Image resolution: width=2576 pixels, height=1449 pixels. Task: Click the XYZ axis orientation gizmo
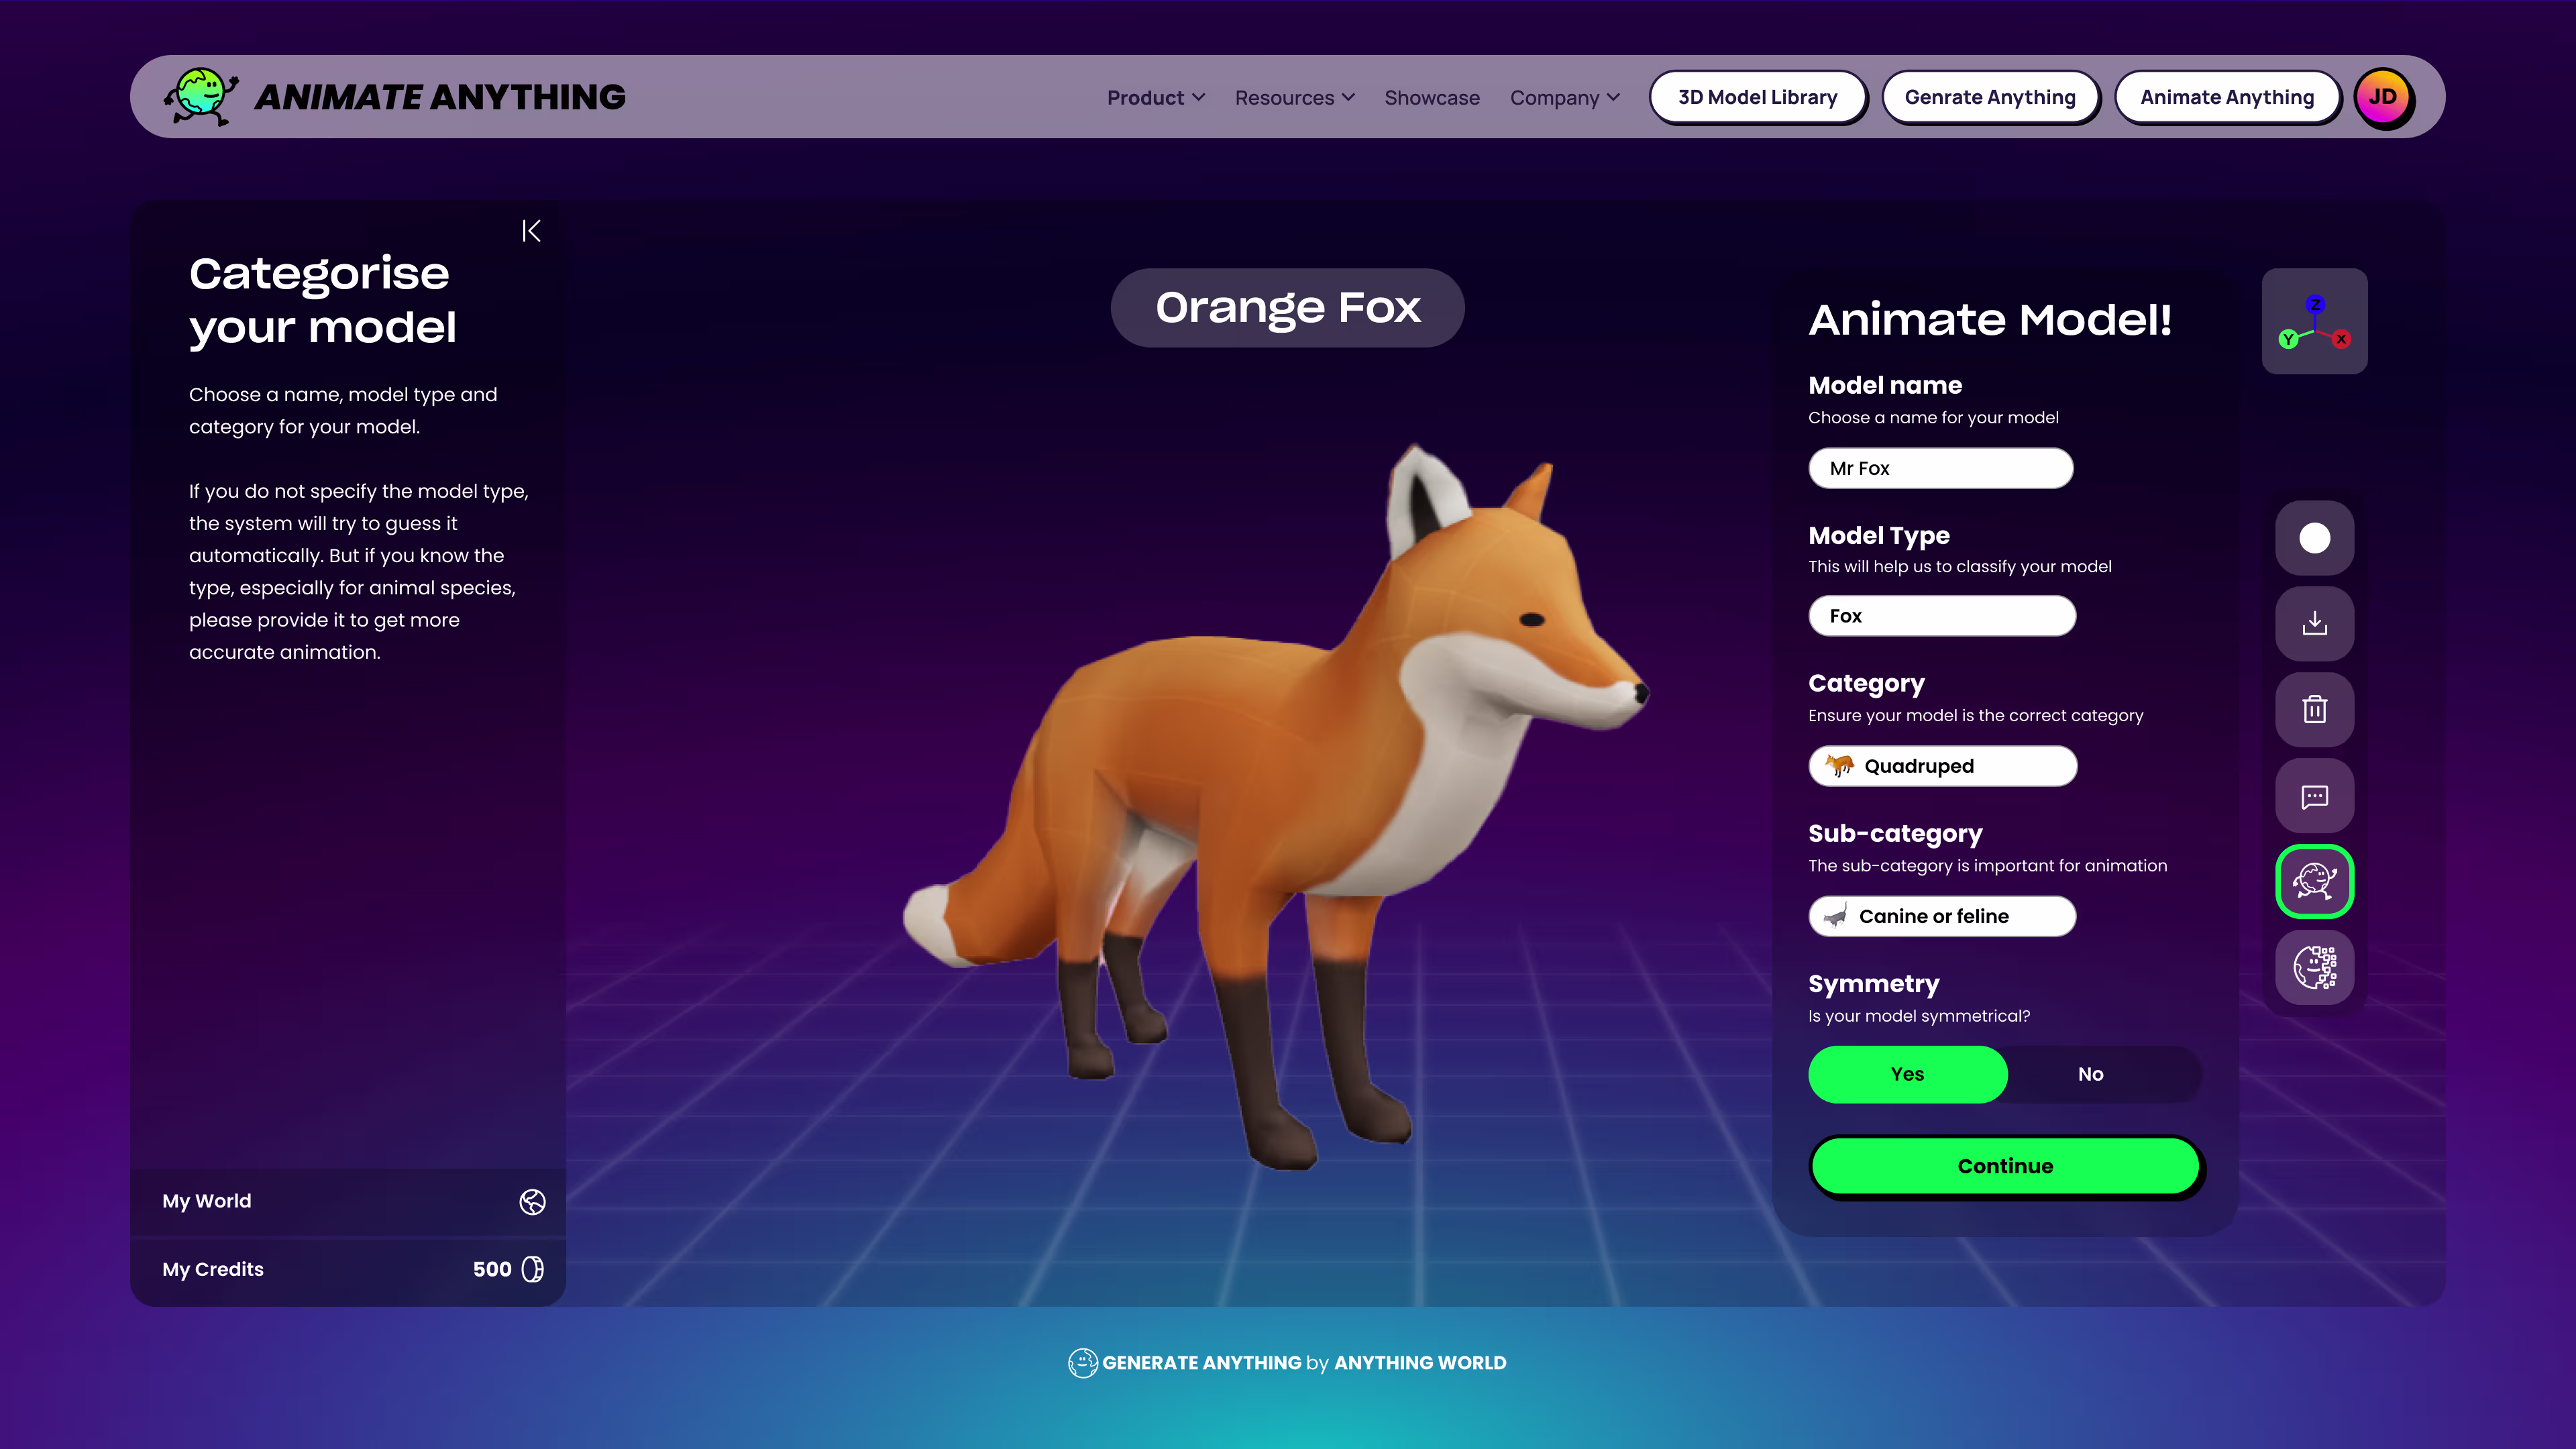[2314, 321]
